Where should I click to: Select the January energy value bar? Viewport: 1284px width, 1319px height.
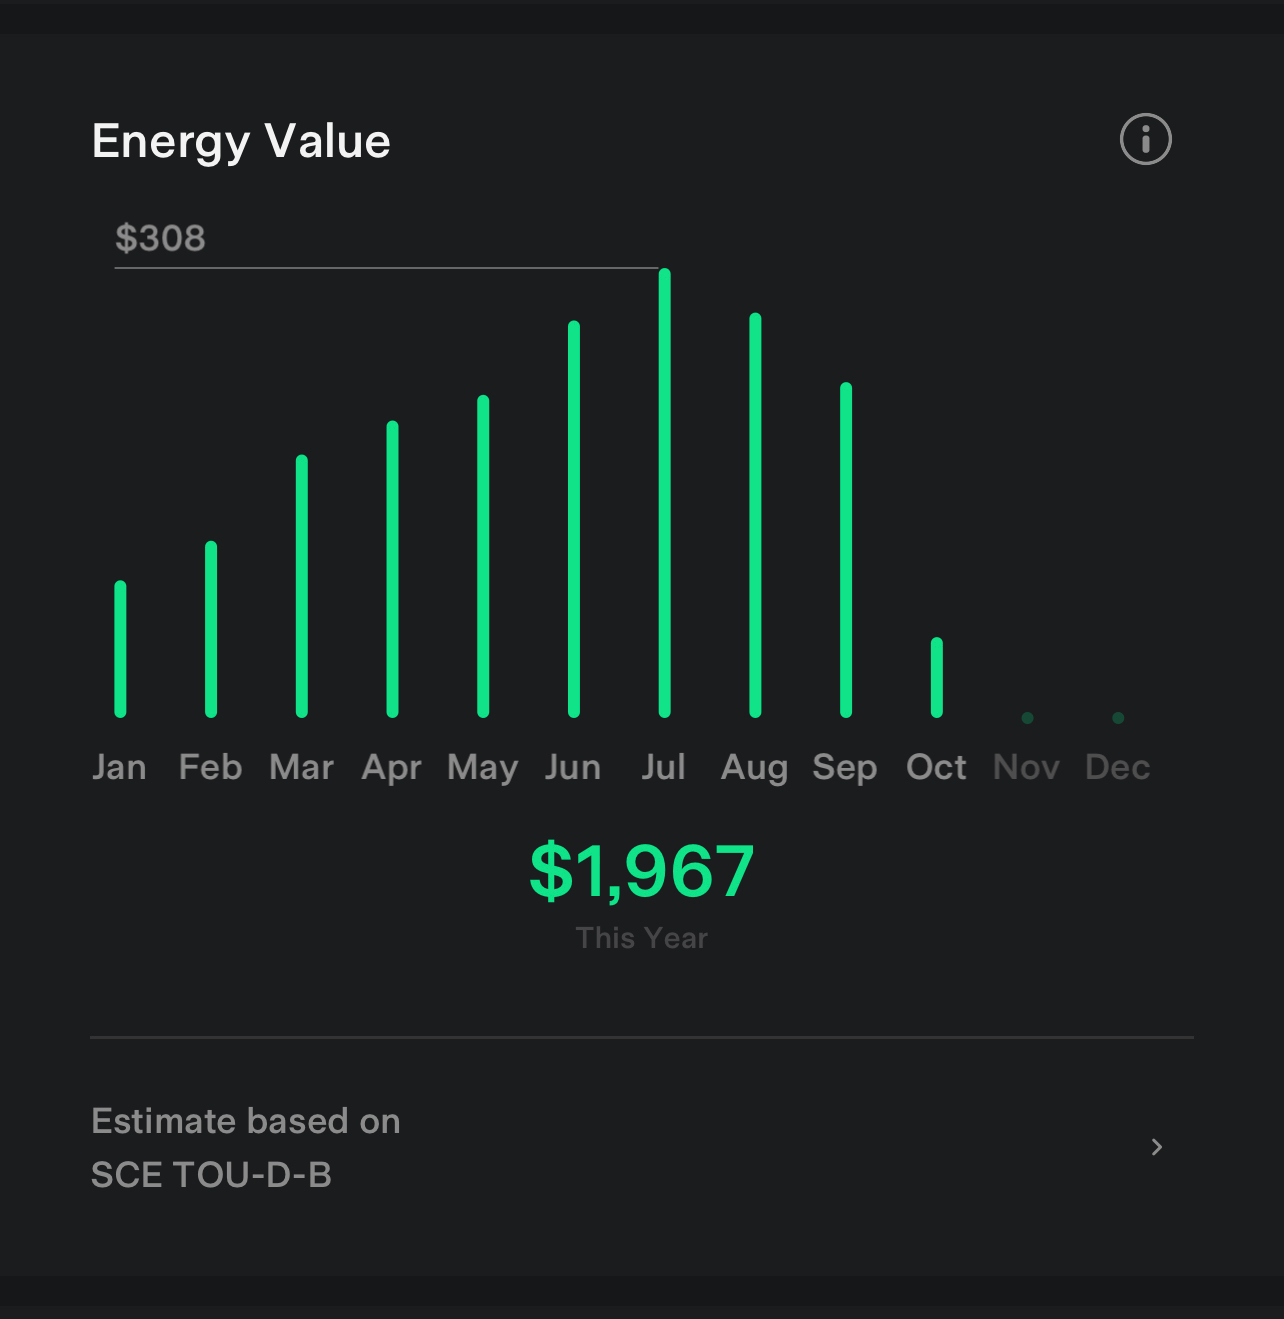click(120, 649)
